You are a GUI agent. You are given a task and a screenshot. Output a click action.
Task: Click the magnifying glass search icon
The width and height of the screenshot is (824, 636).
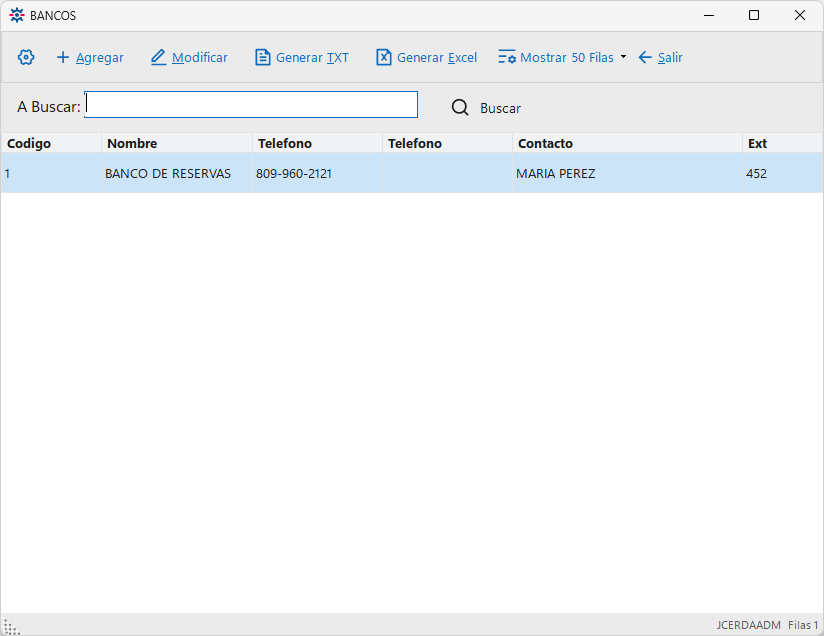(460, 108)
